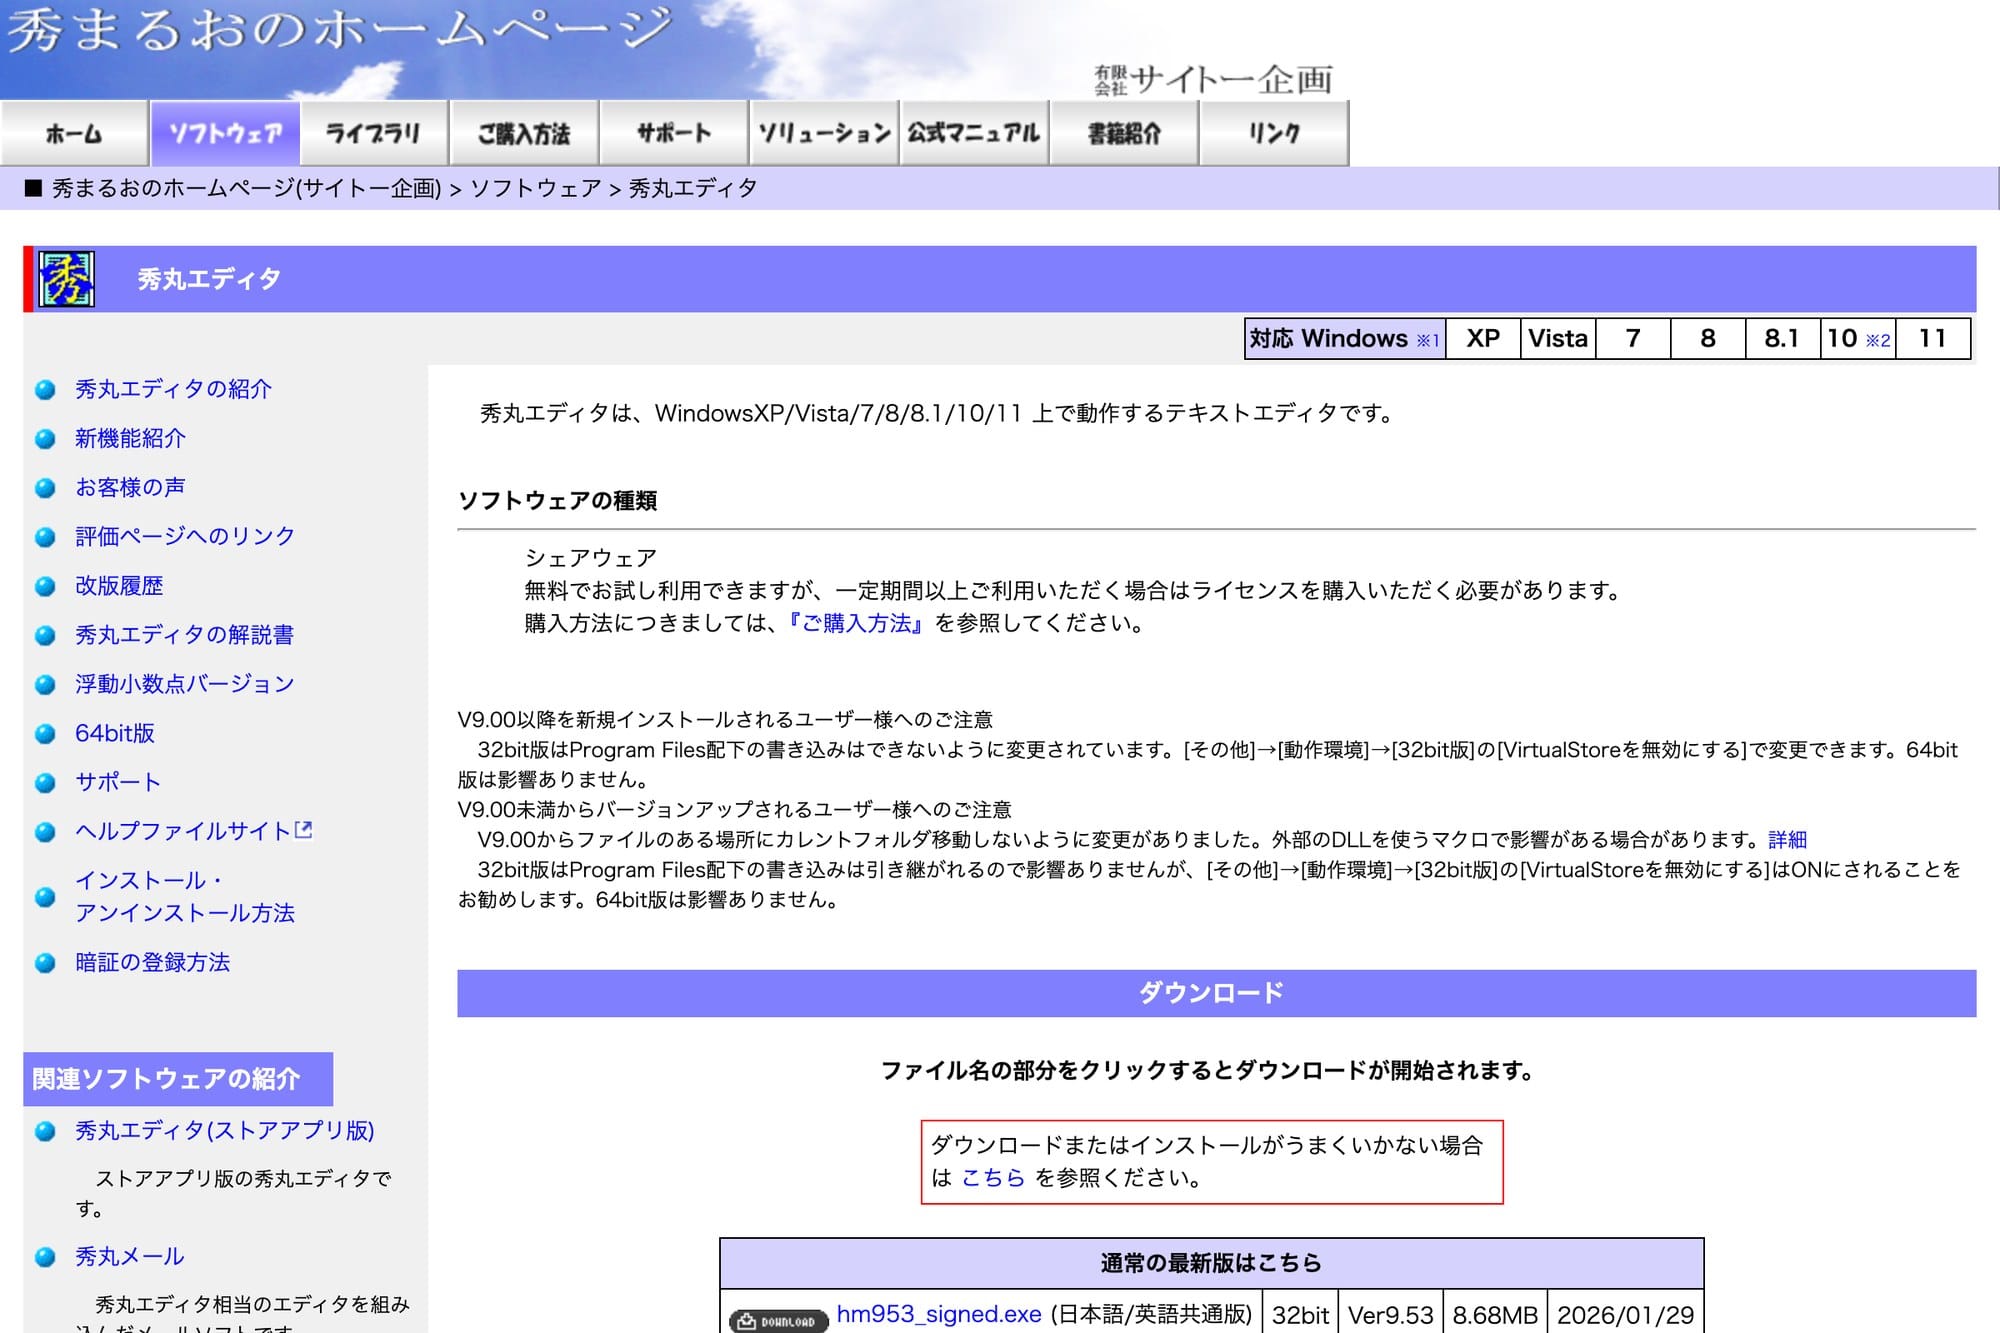This screenshot has width=2000, height=1333.
Task: Open 新機能紹介 sidebar link
Action: [x=130, y=438]
